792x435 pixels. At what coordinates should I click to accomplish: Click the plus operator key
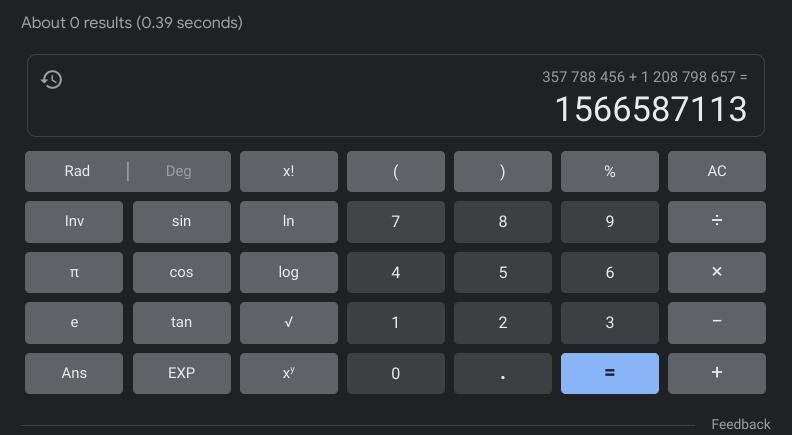(717, 373)
